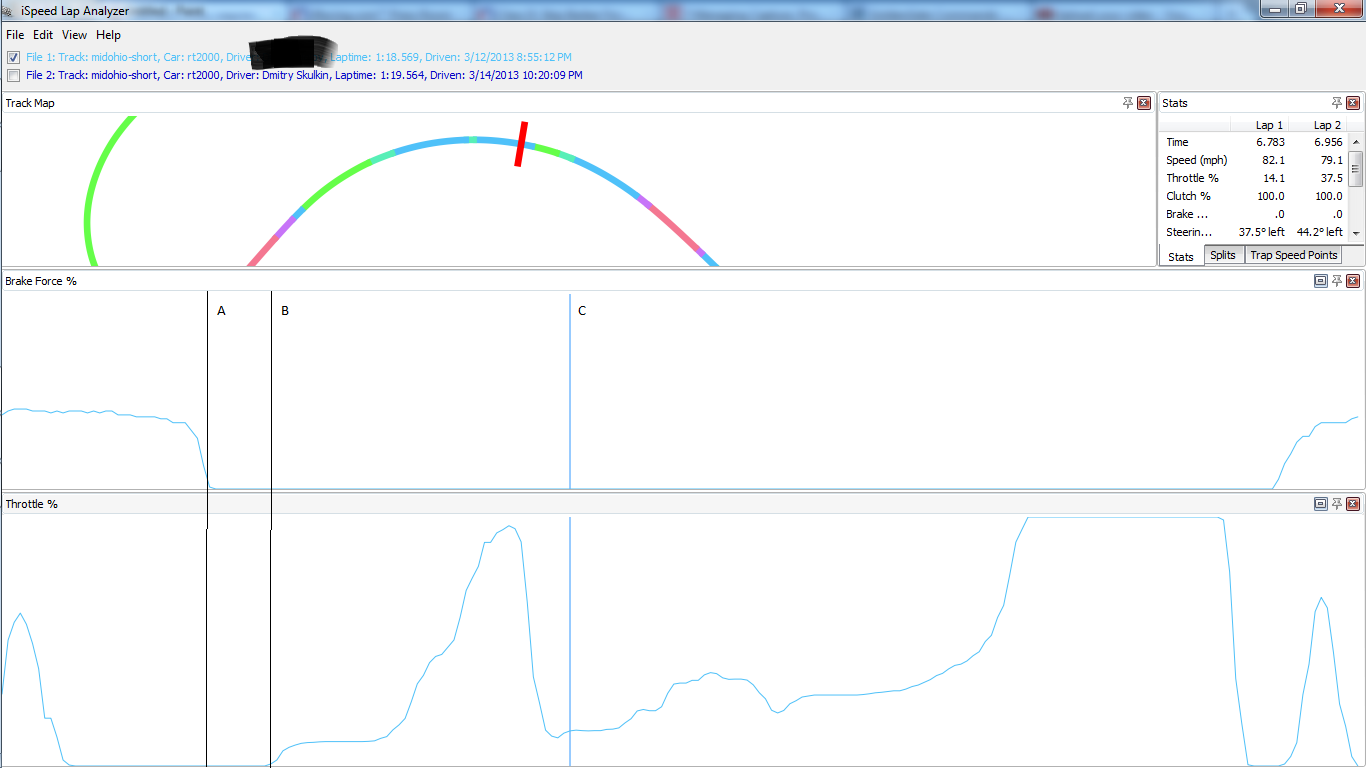
Task: Pin the Throttle % panel
Action: click(x=1337, y=504)
